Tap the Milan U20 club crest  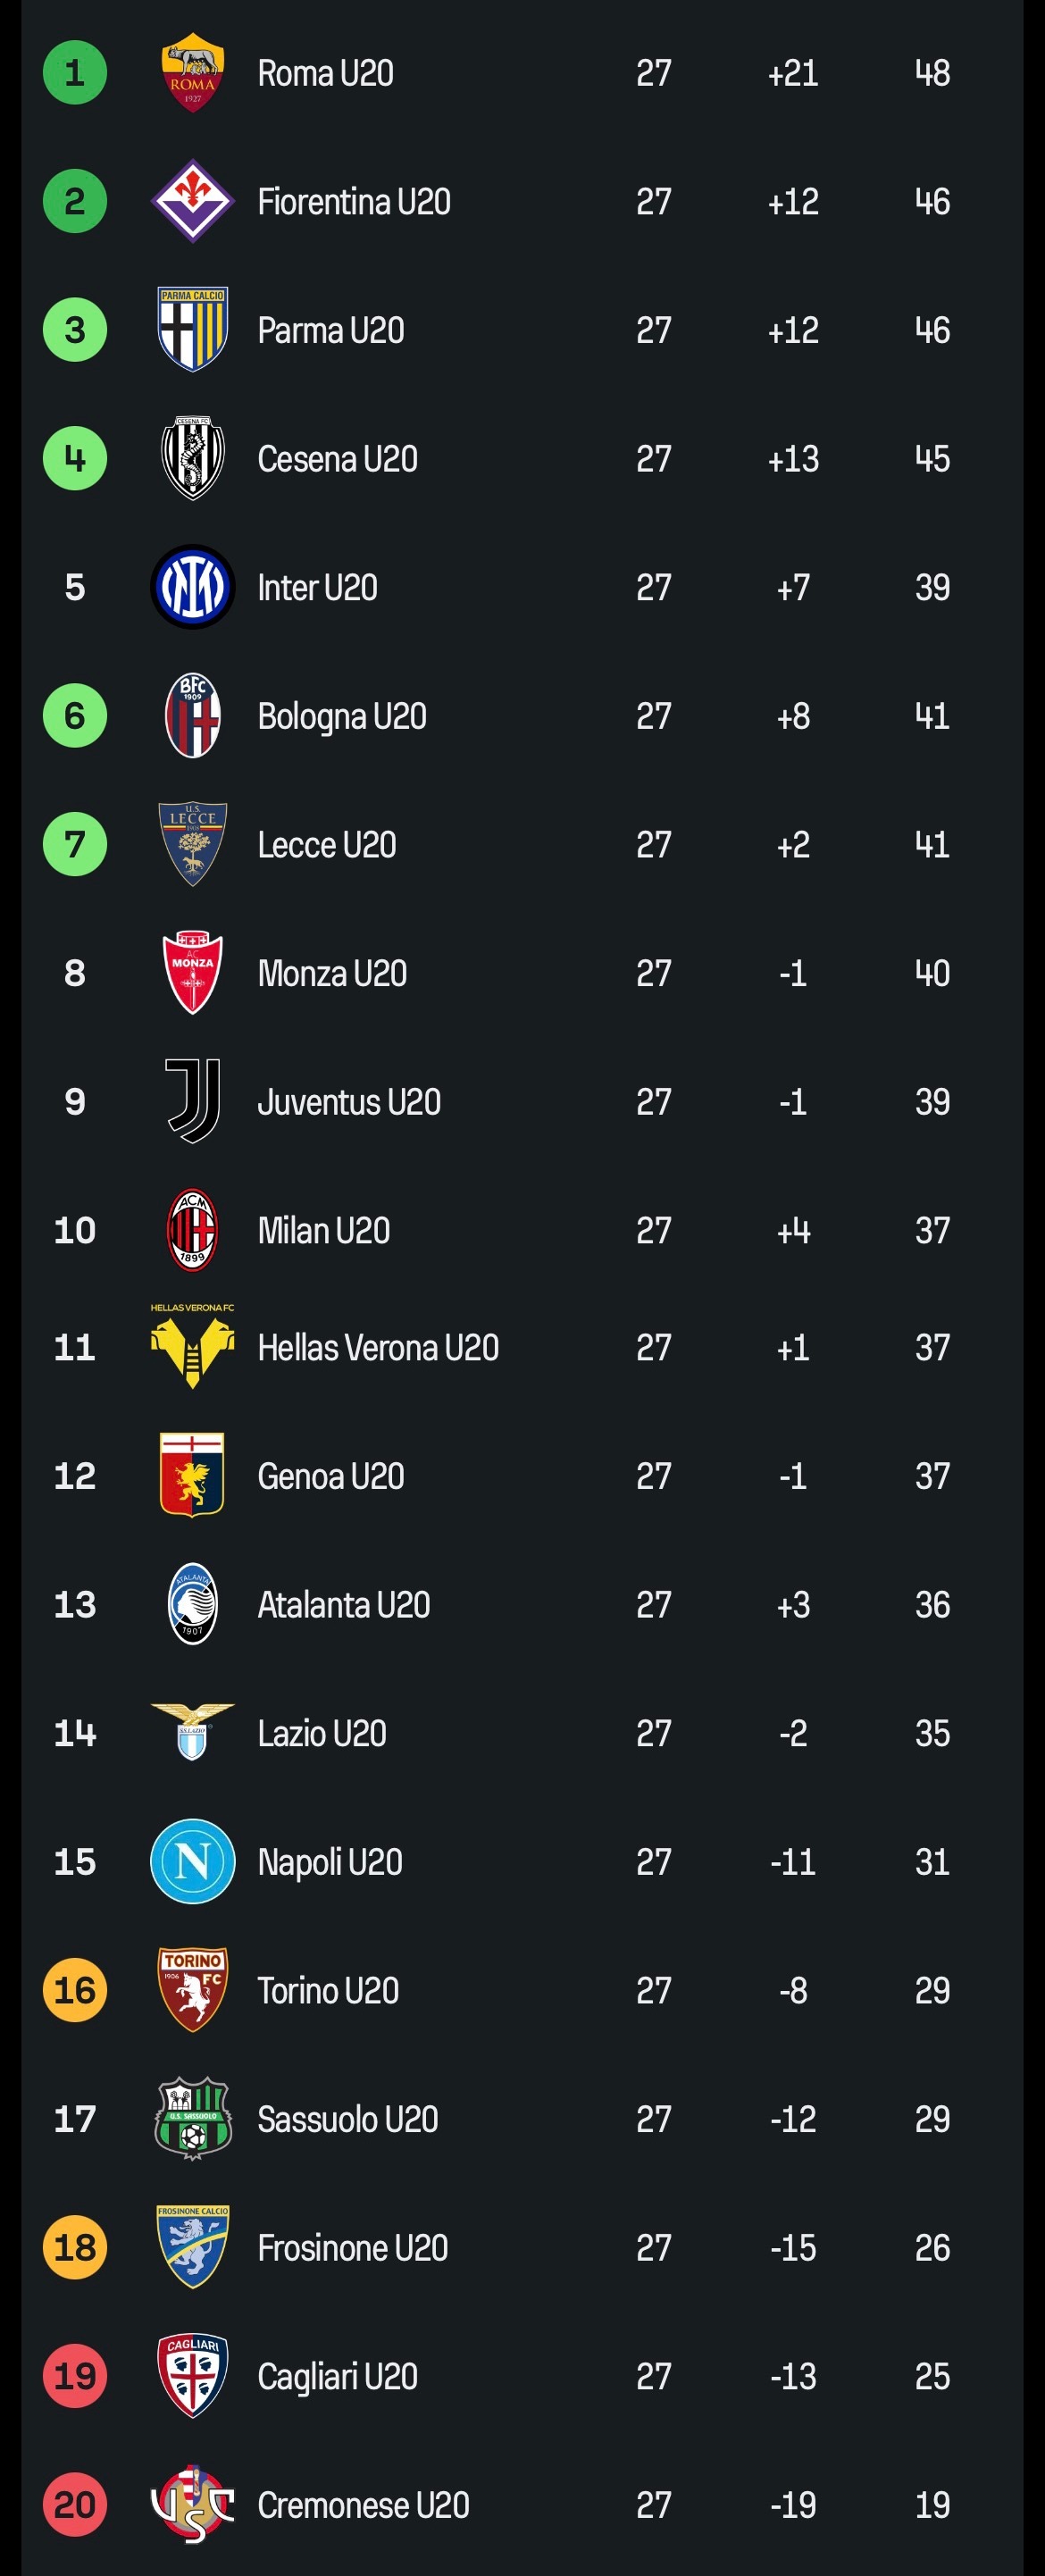click(192, 1230)
